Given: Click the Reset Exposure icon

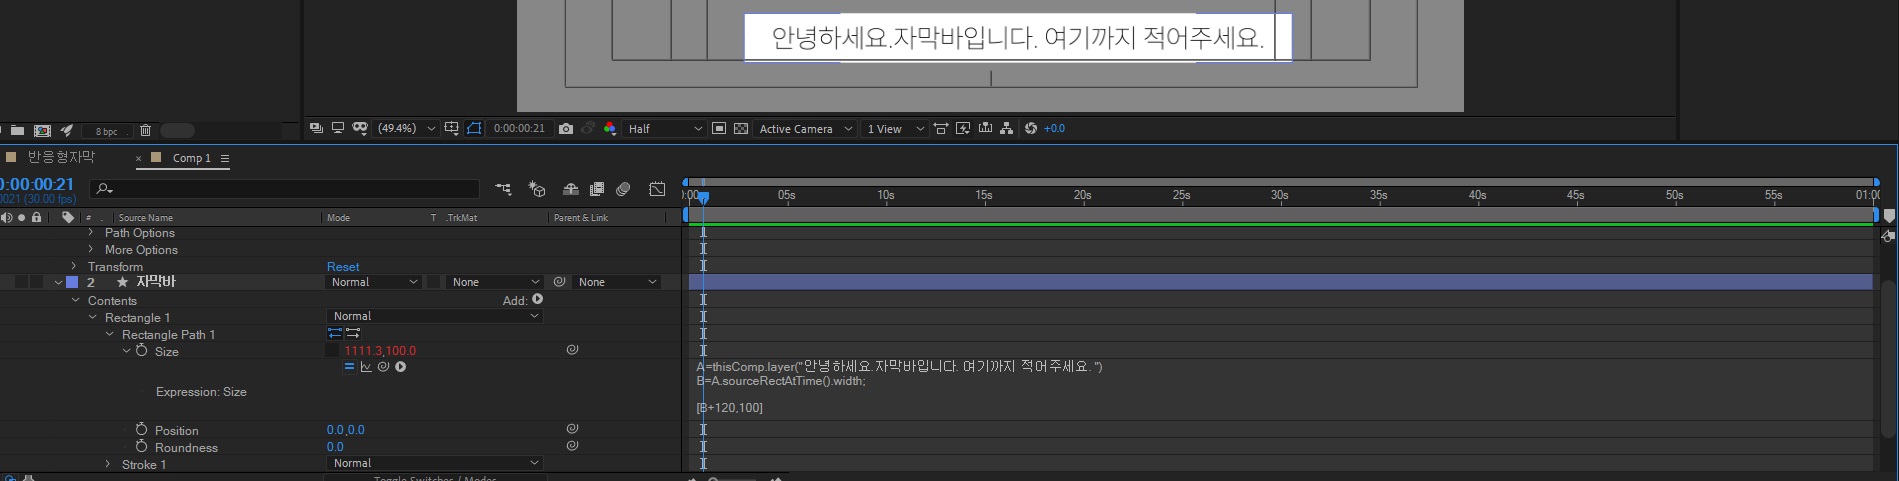Looking at the screenshot, I should pyautogui.click(x=1031, y=128).
